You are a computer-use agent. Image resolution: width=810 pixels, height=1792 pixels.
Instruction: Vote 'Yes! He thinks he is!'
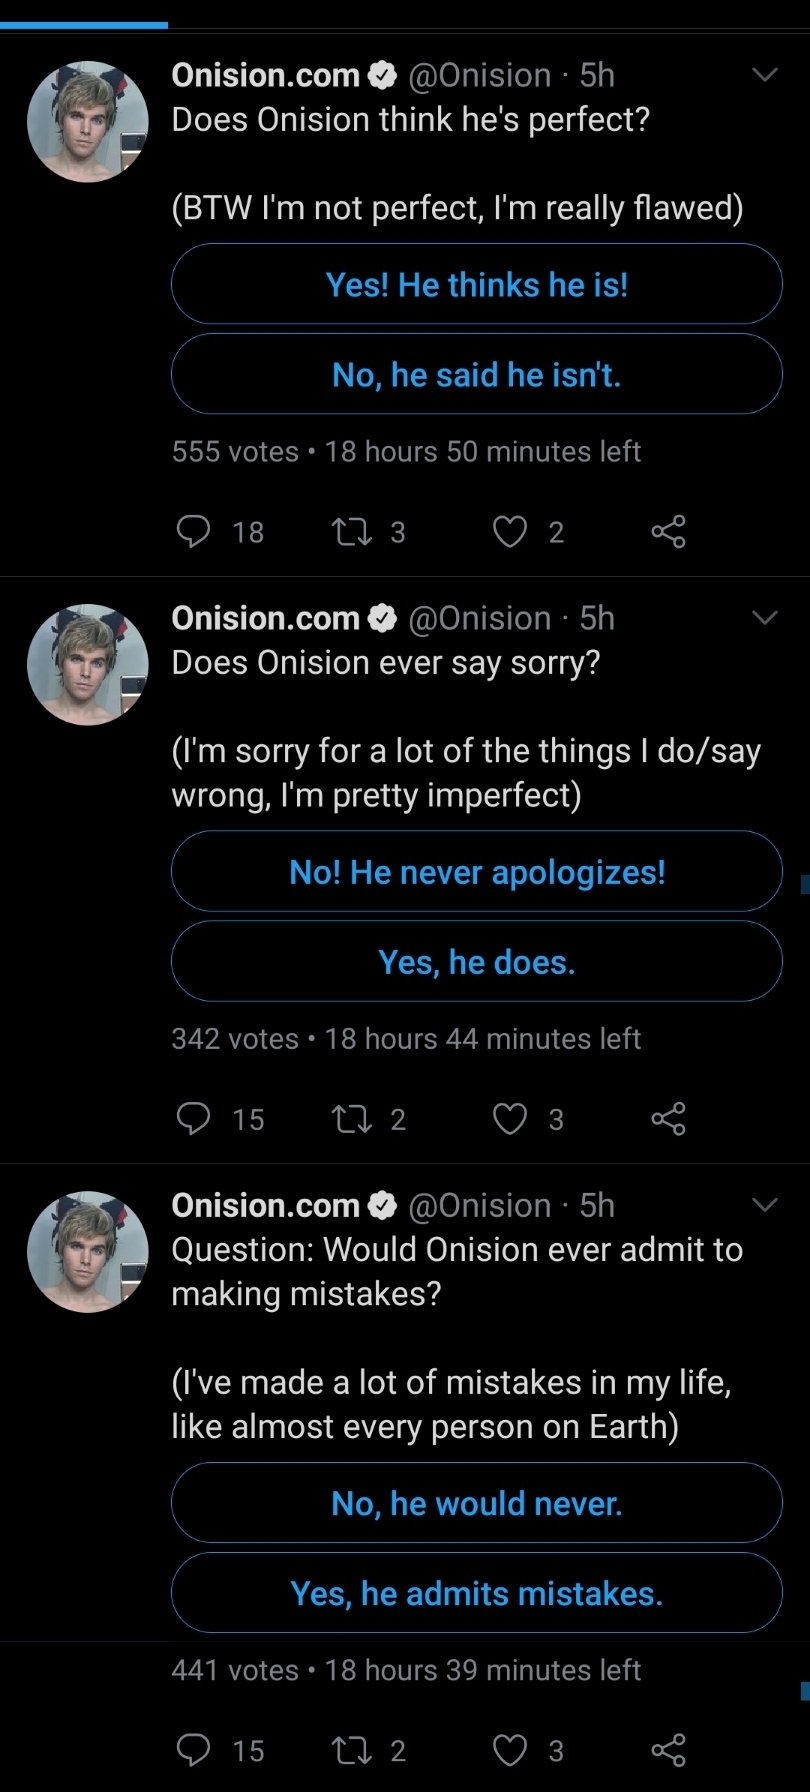point(477,284)
